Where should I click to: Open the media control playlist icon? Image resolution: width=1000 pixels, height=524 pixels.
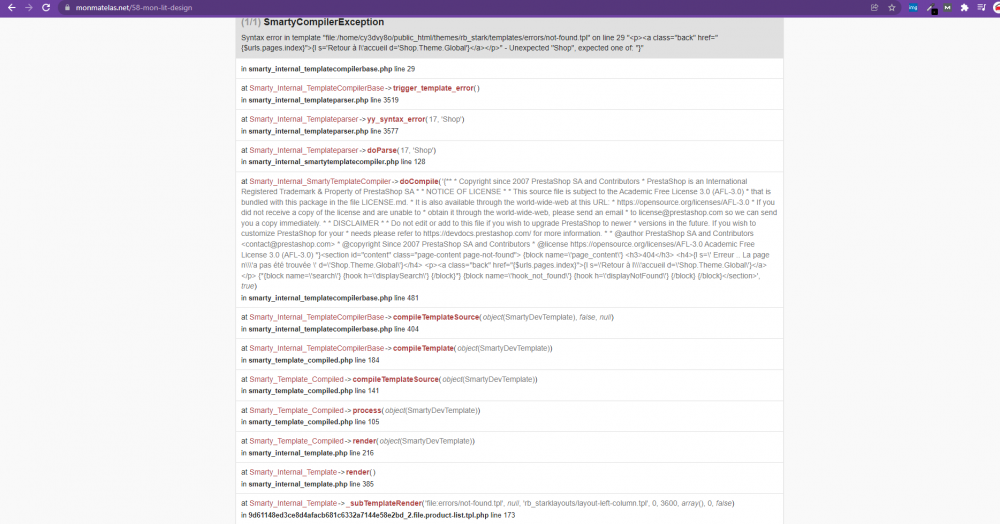point(982,8)
